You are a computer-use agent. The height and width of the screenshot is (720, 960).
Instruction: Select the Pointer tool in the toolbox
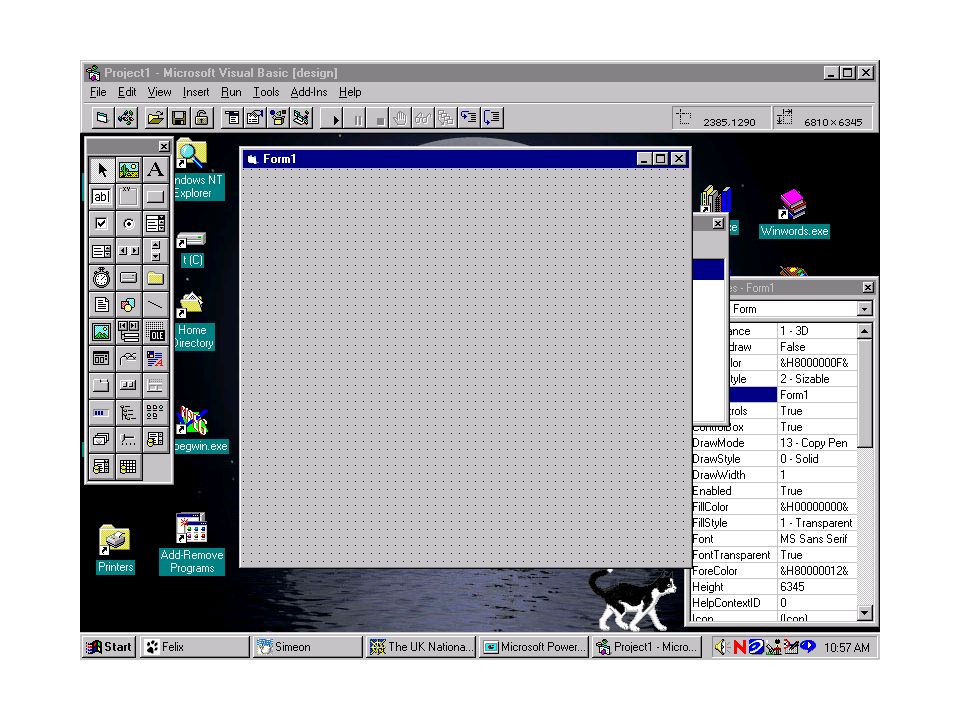tap(102, 170)
